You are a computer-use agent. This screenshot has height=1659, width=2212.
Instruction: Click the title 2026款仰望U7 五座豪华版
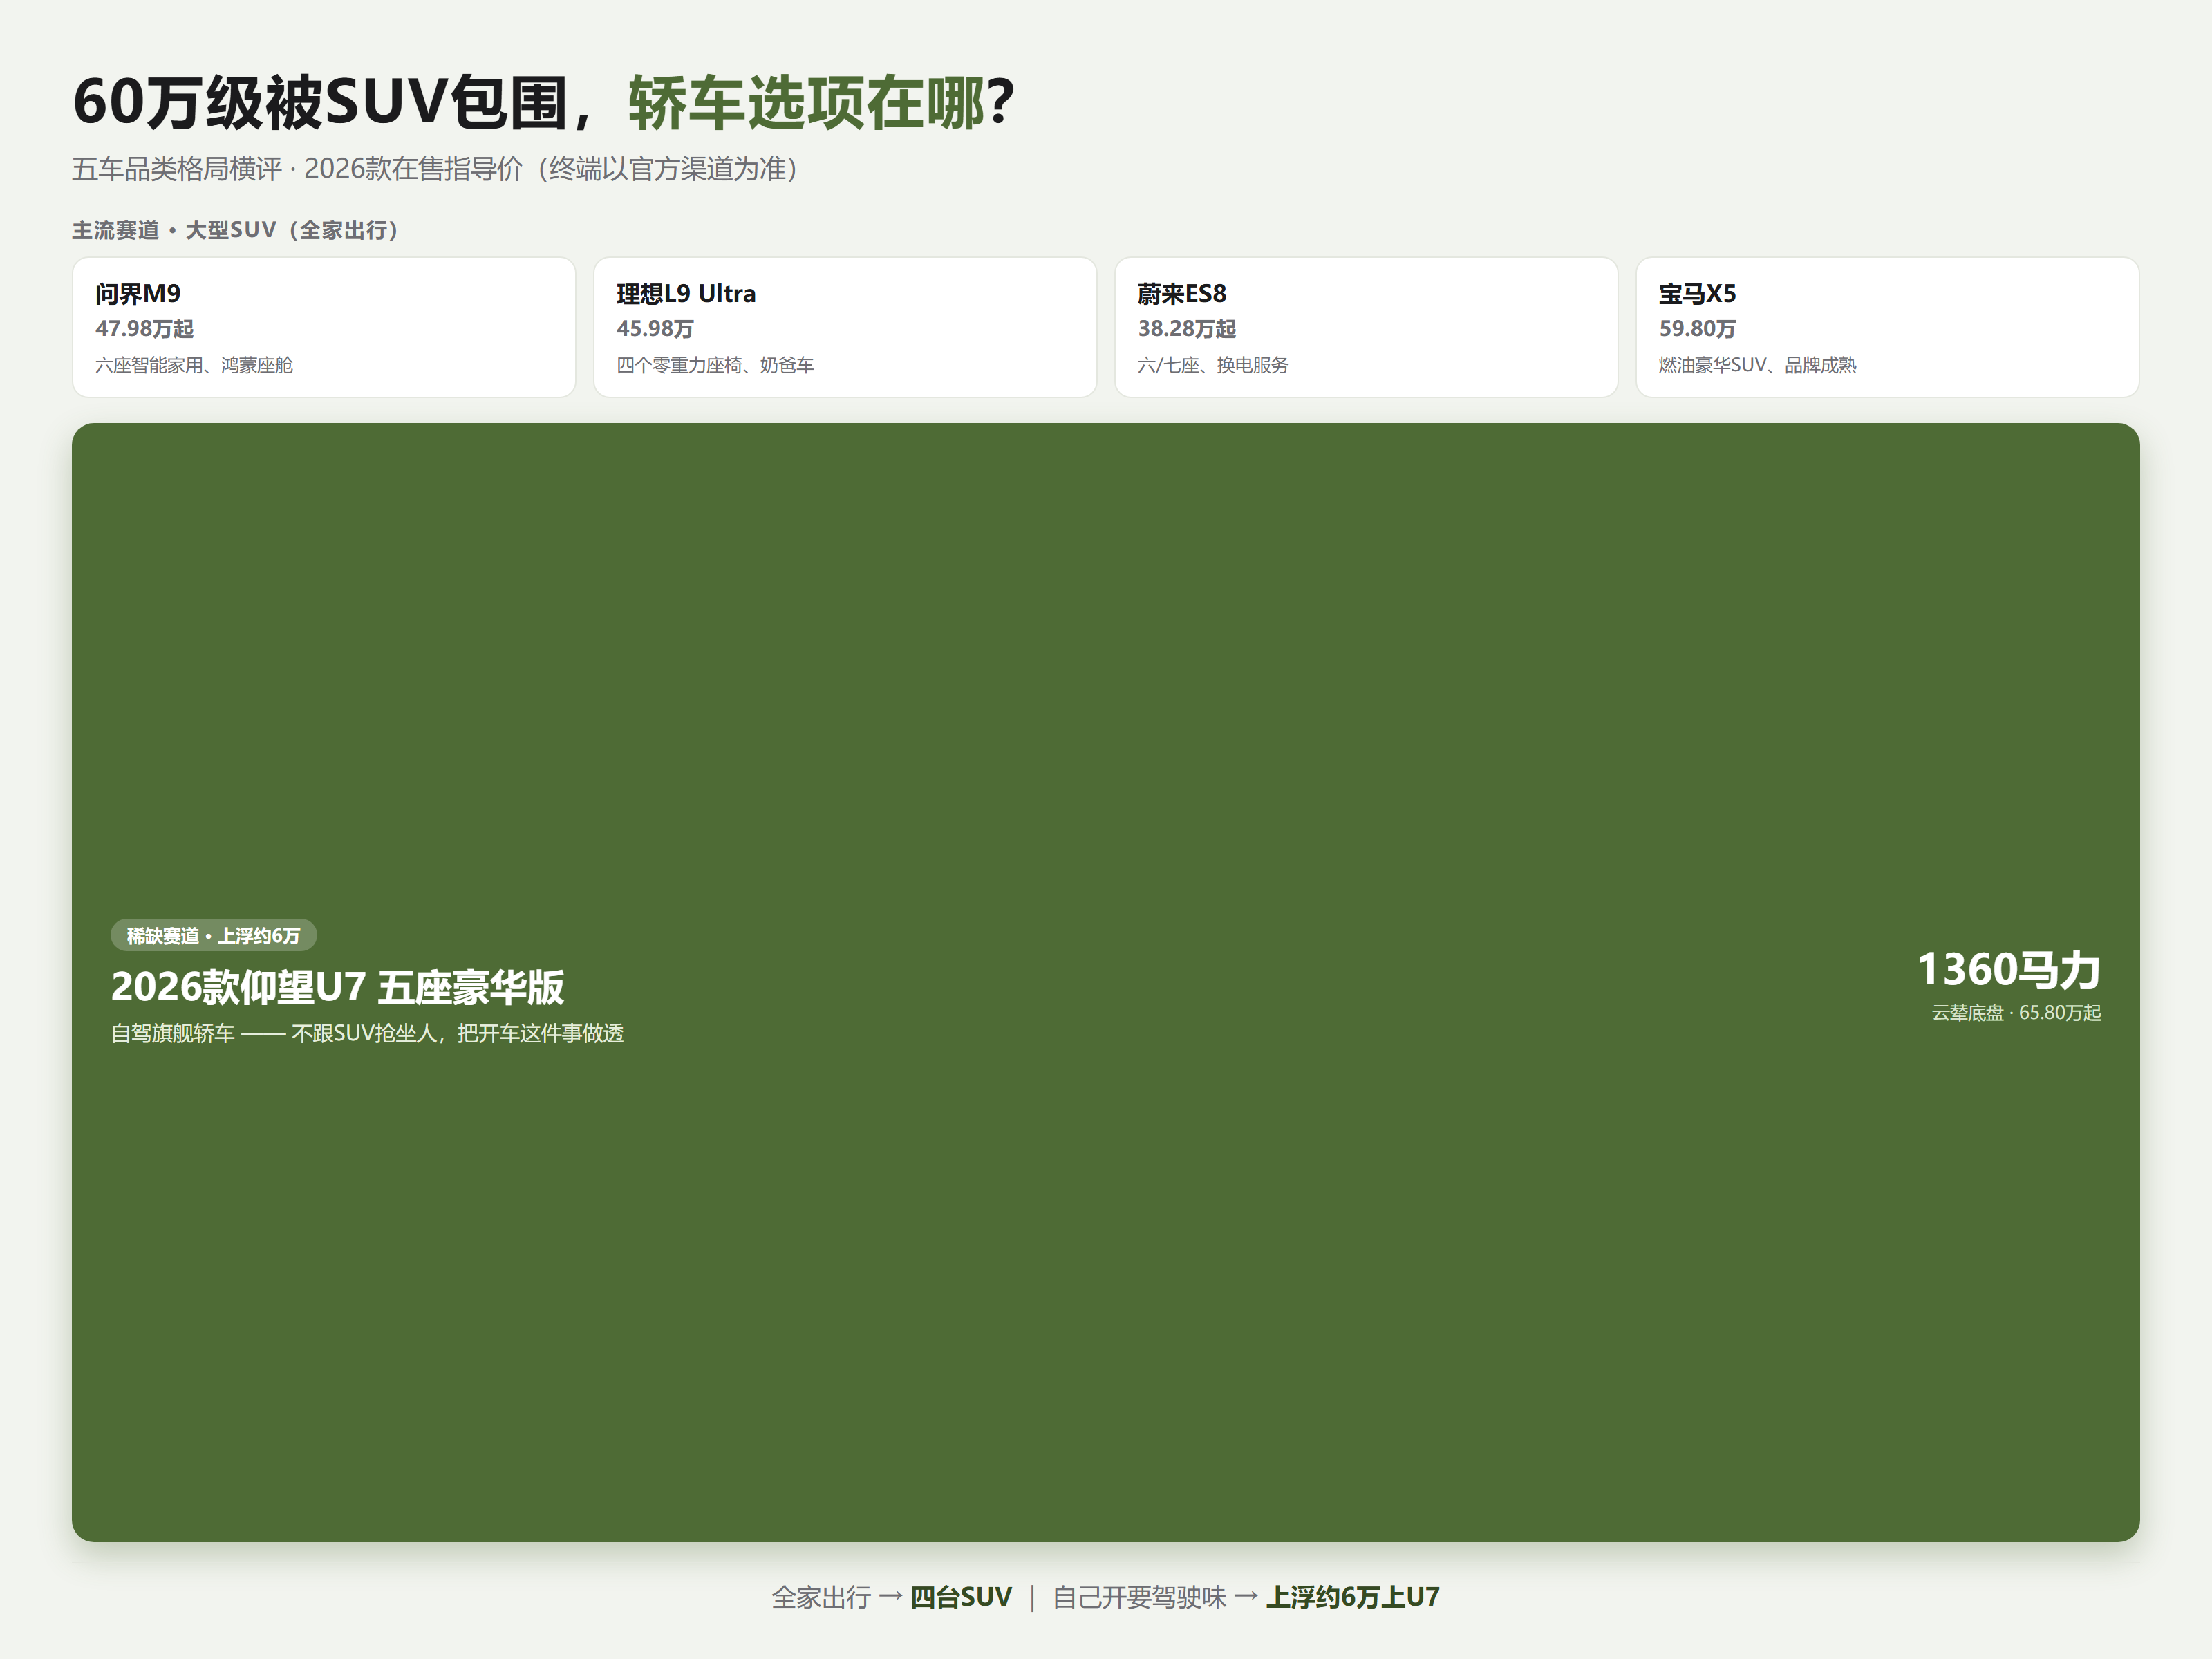click(x=337, y=987)
